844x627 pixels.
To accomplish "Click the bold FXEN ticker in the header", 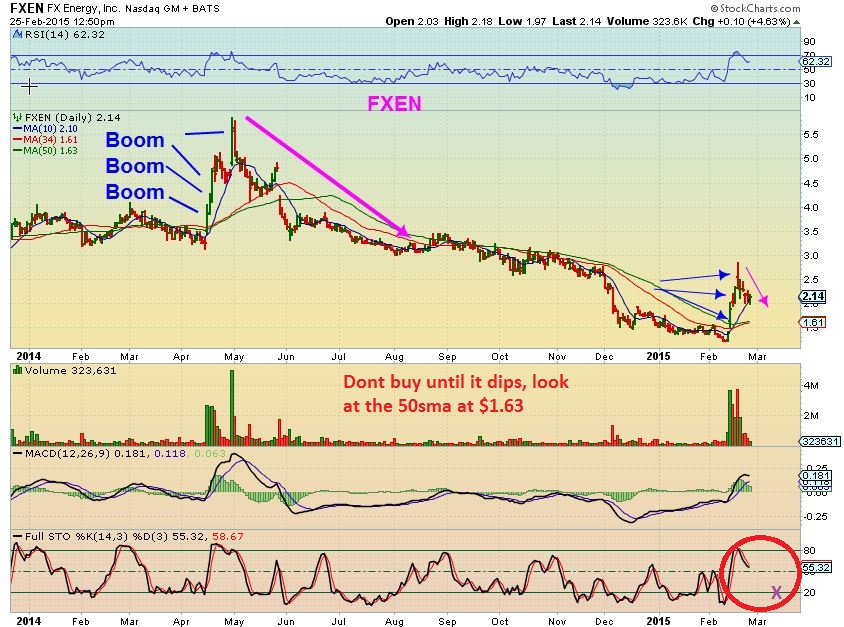I will 27,9.
